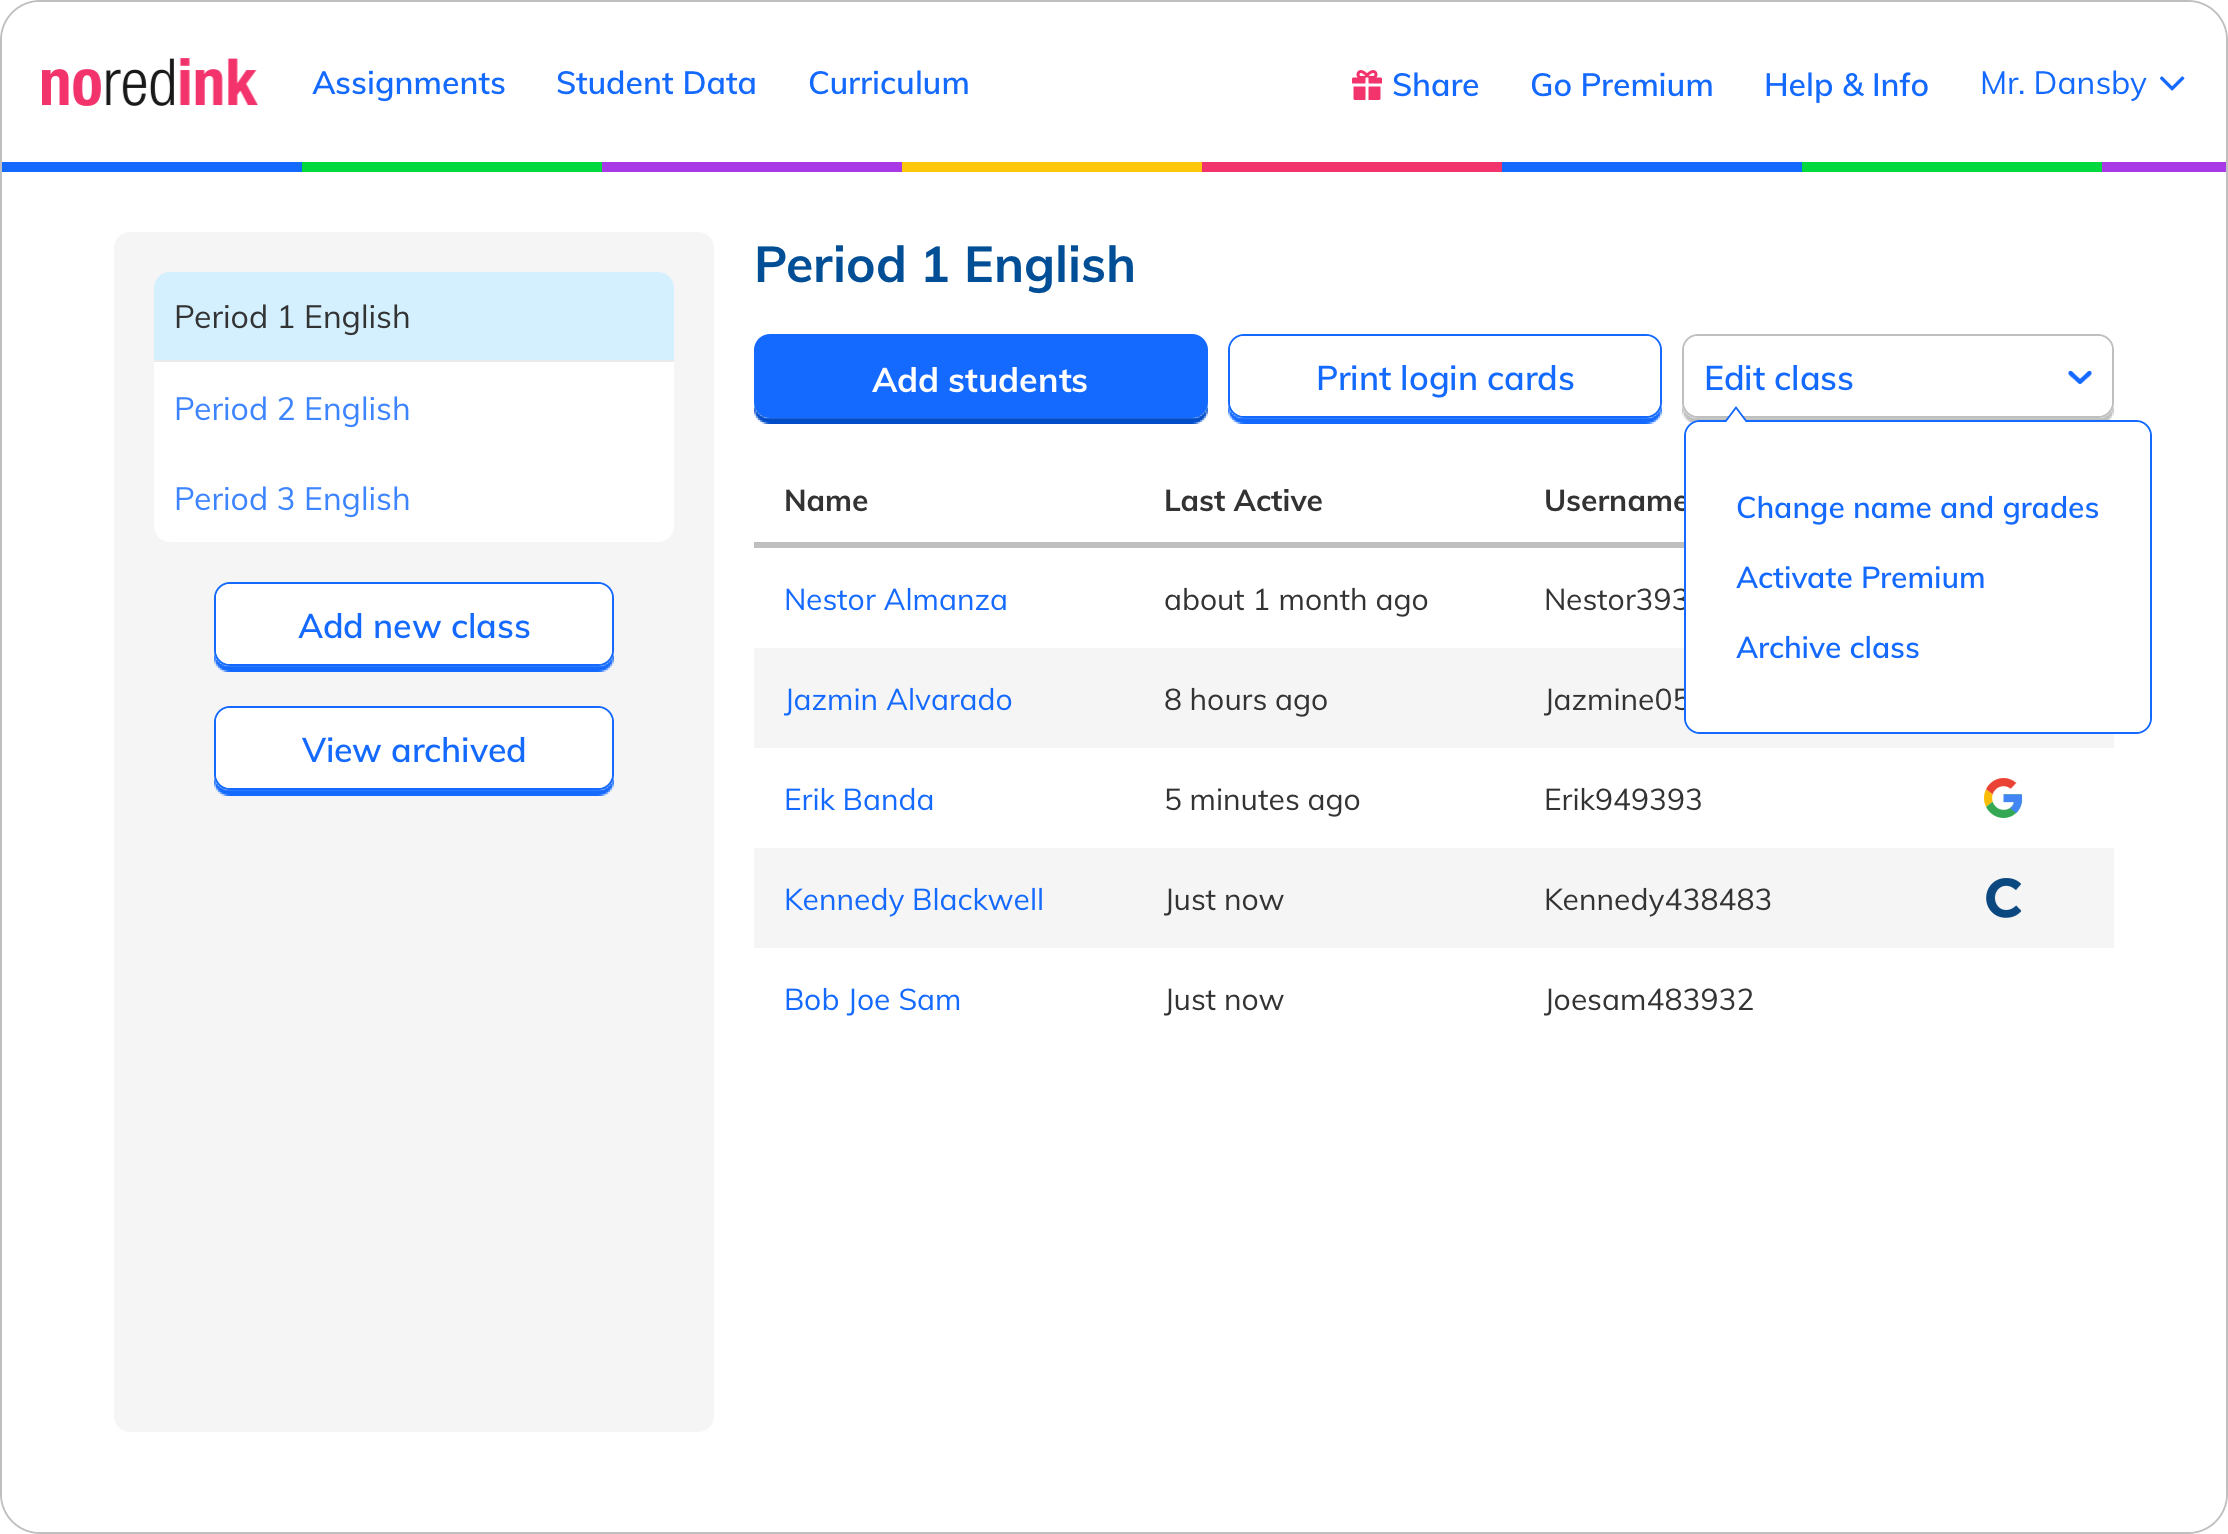2228x1534 pixels.
Task: Switch to Period 3 English class
Action: point(292,499)
